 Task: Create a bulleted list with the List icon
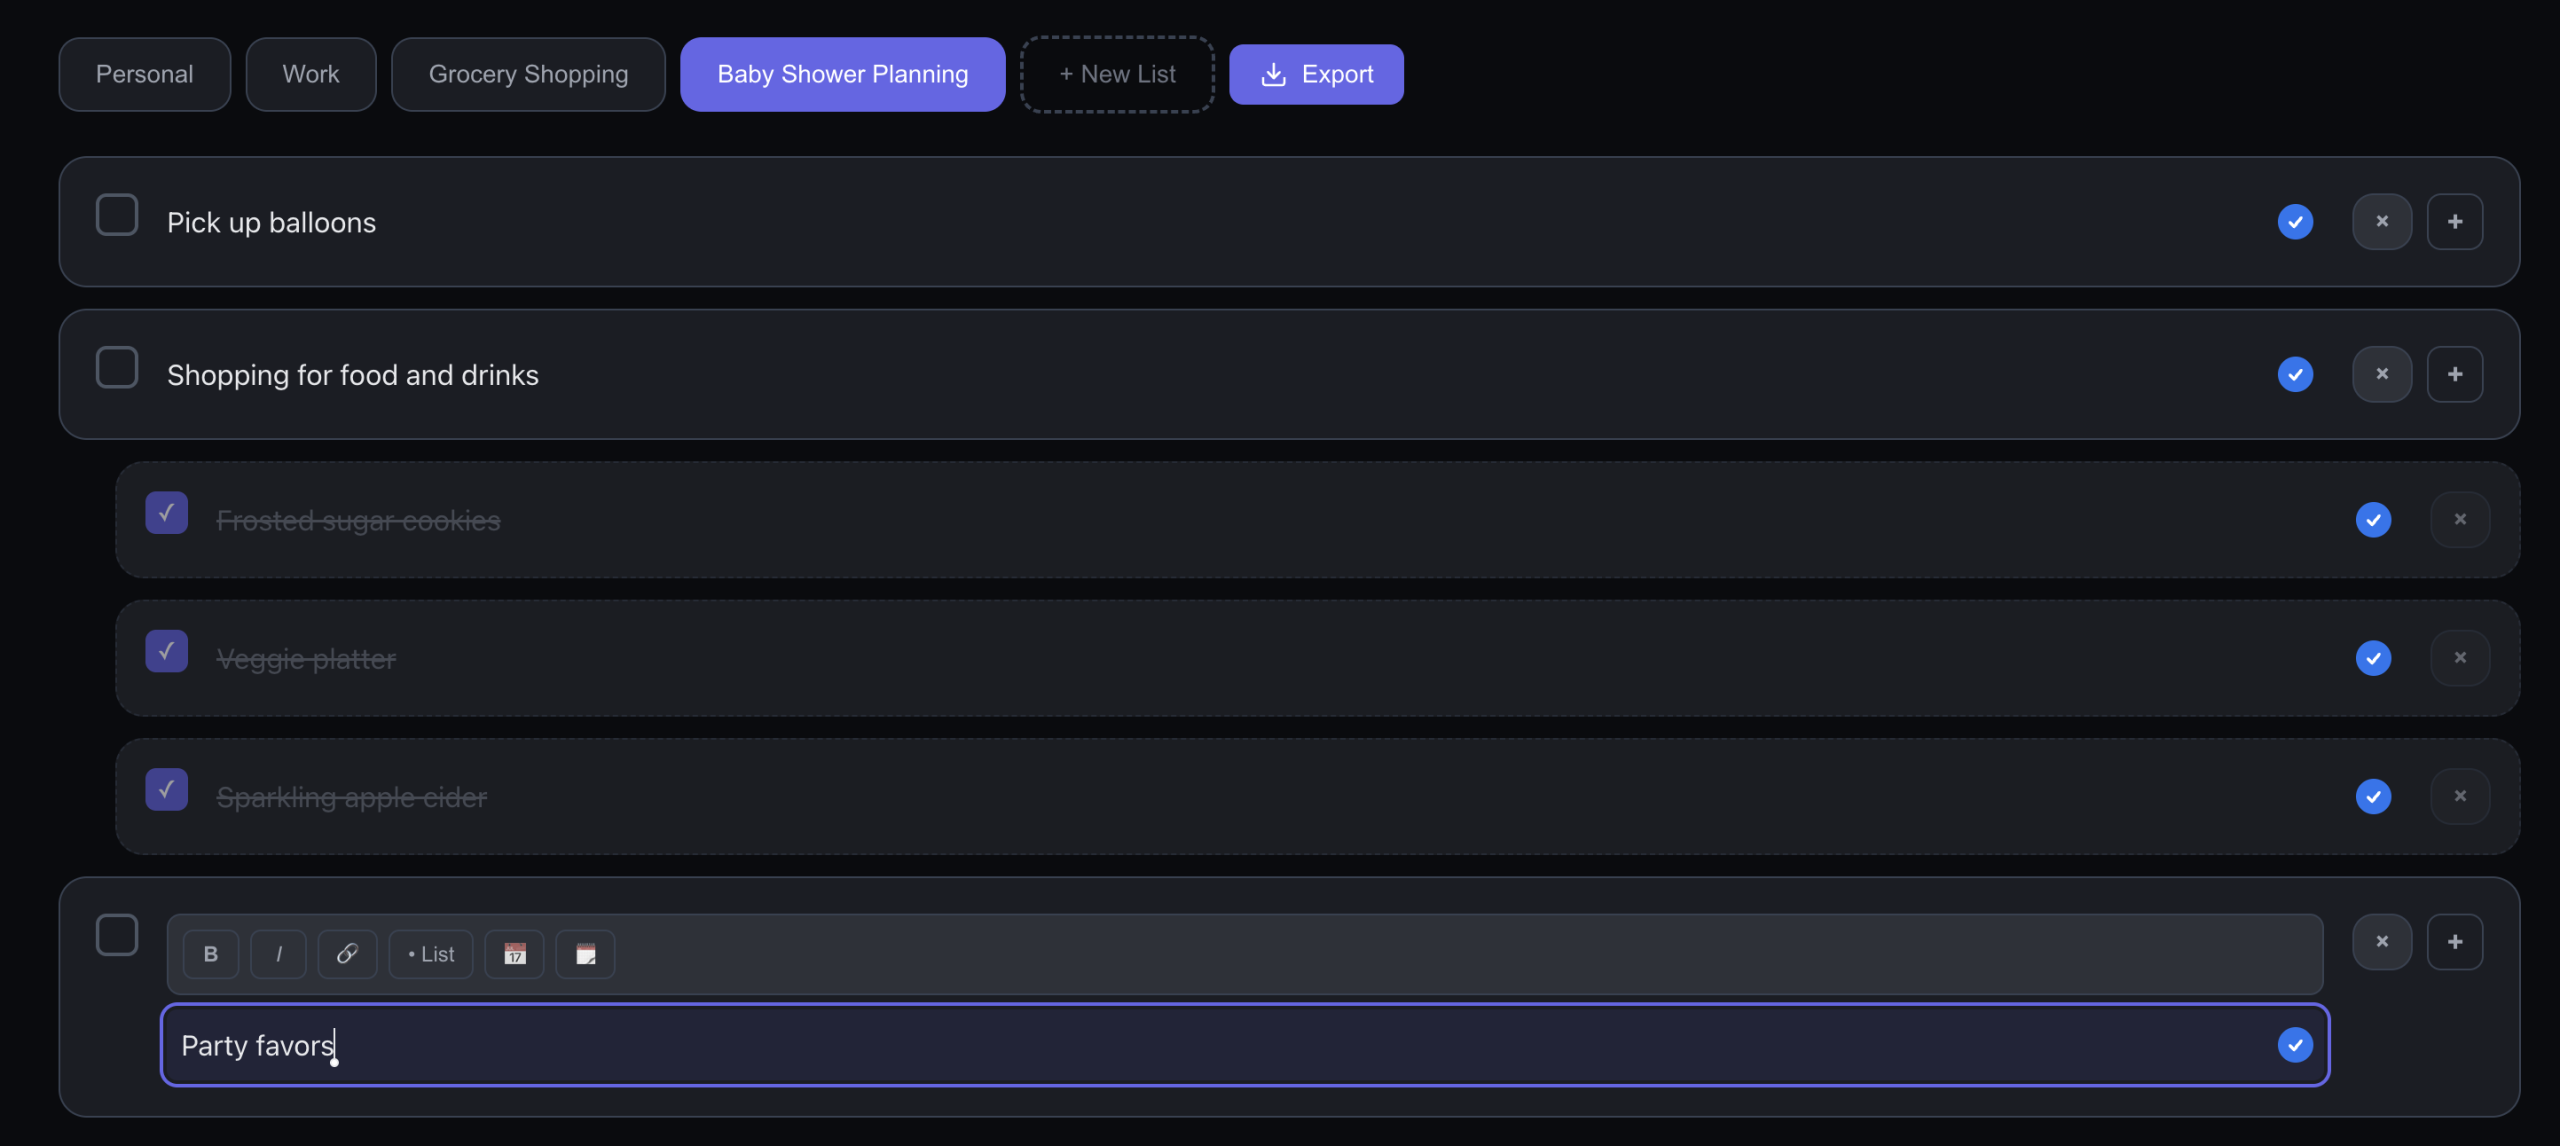[x=430, y=953]
